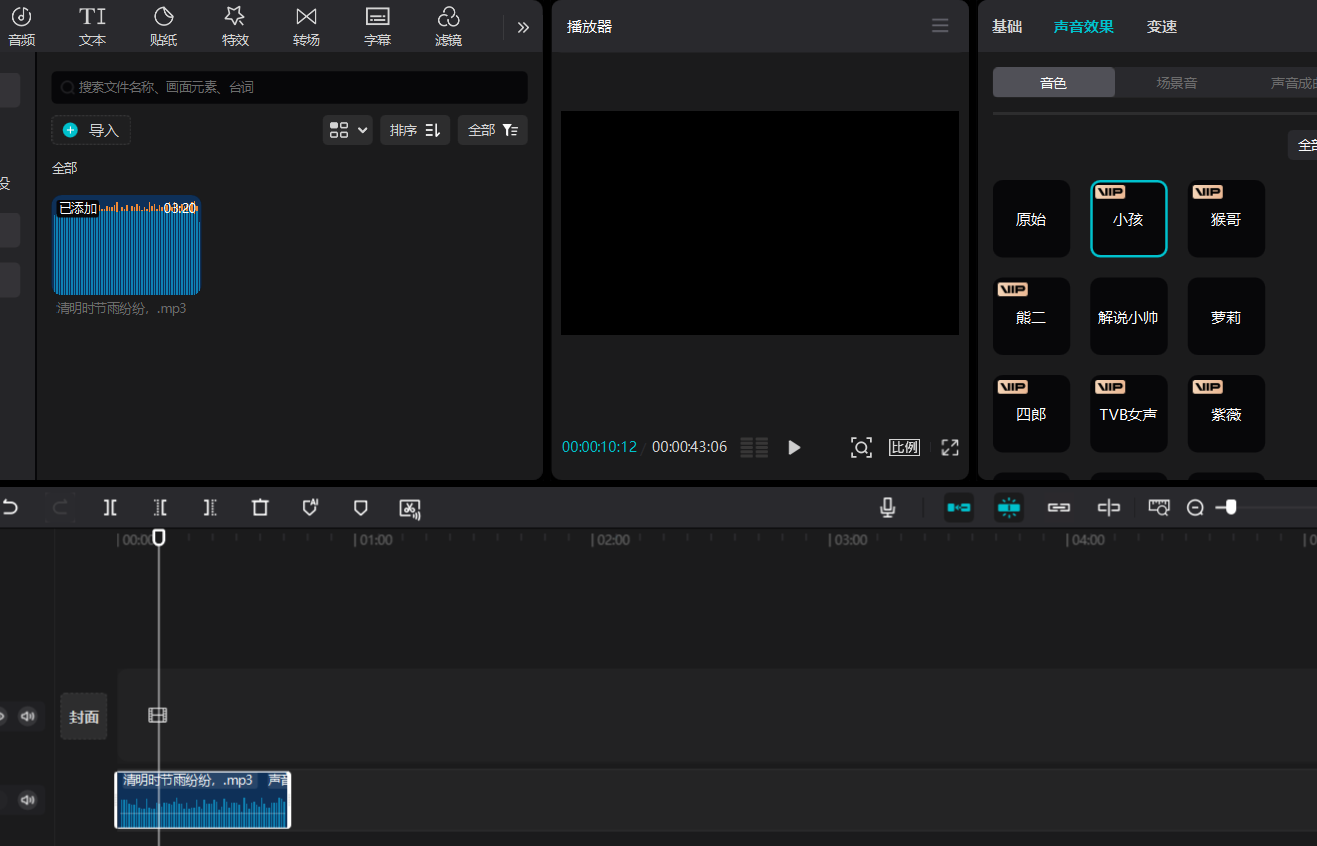Open the 排序 sort dropdown
Viewport: 1317px width, 846px height.
point(414,129)
